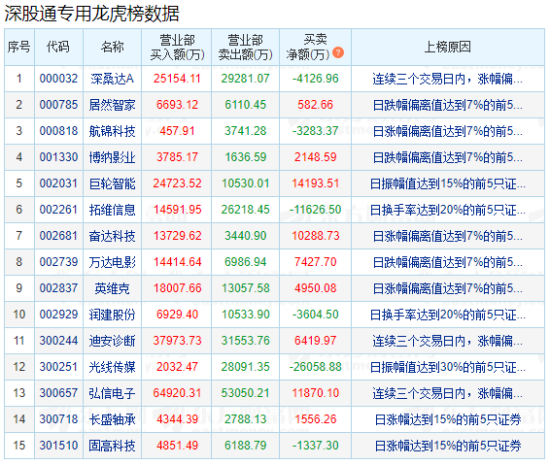Click sell amount 29281.07
The width and height of the screenshot is (550, 465).
[245, 79]
